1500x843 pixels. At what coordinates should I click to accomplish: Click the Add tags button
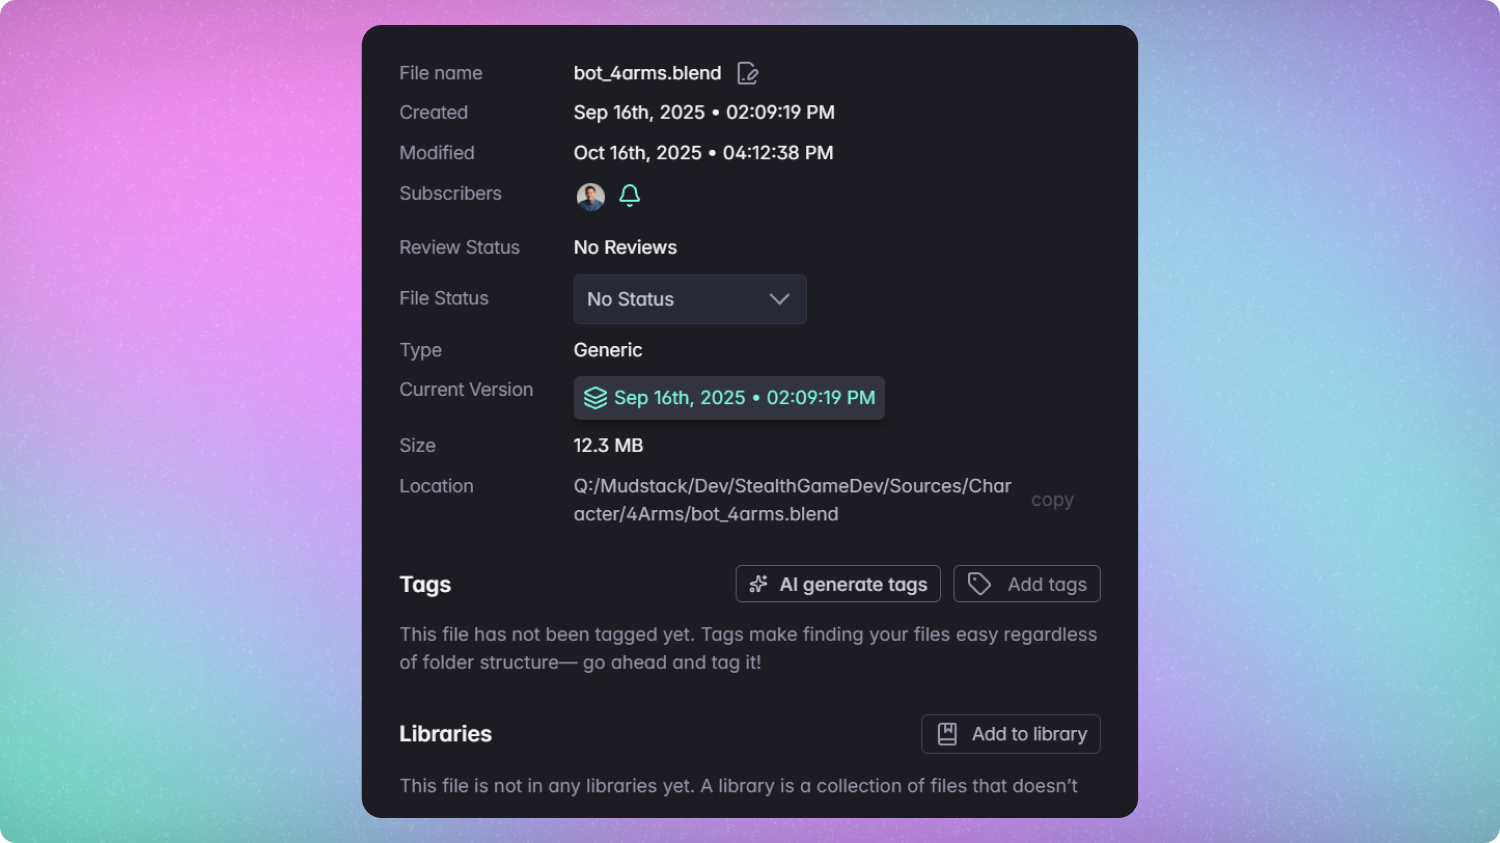(1026, 583)
